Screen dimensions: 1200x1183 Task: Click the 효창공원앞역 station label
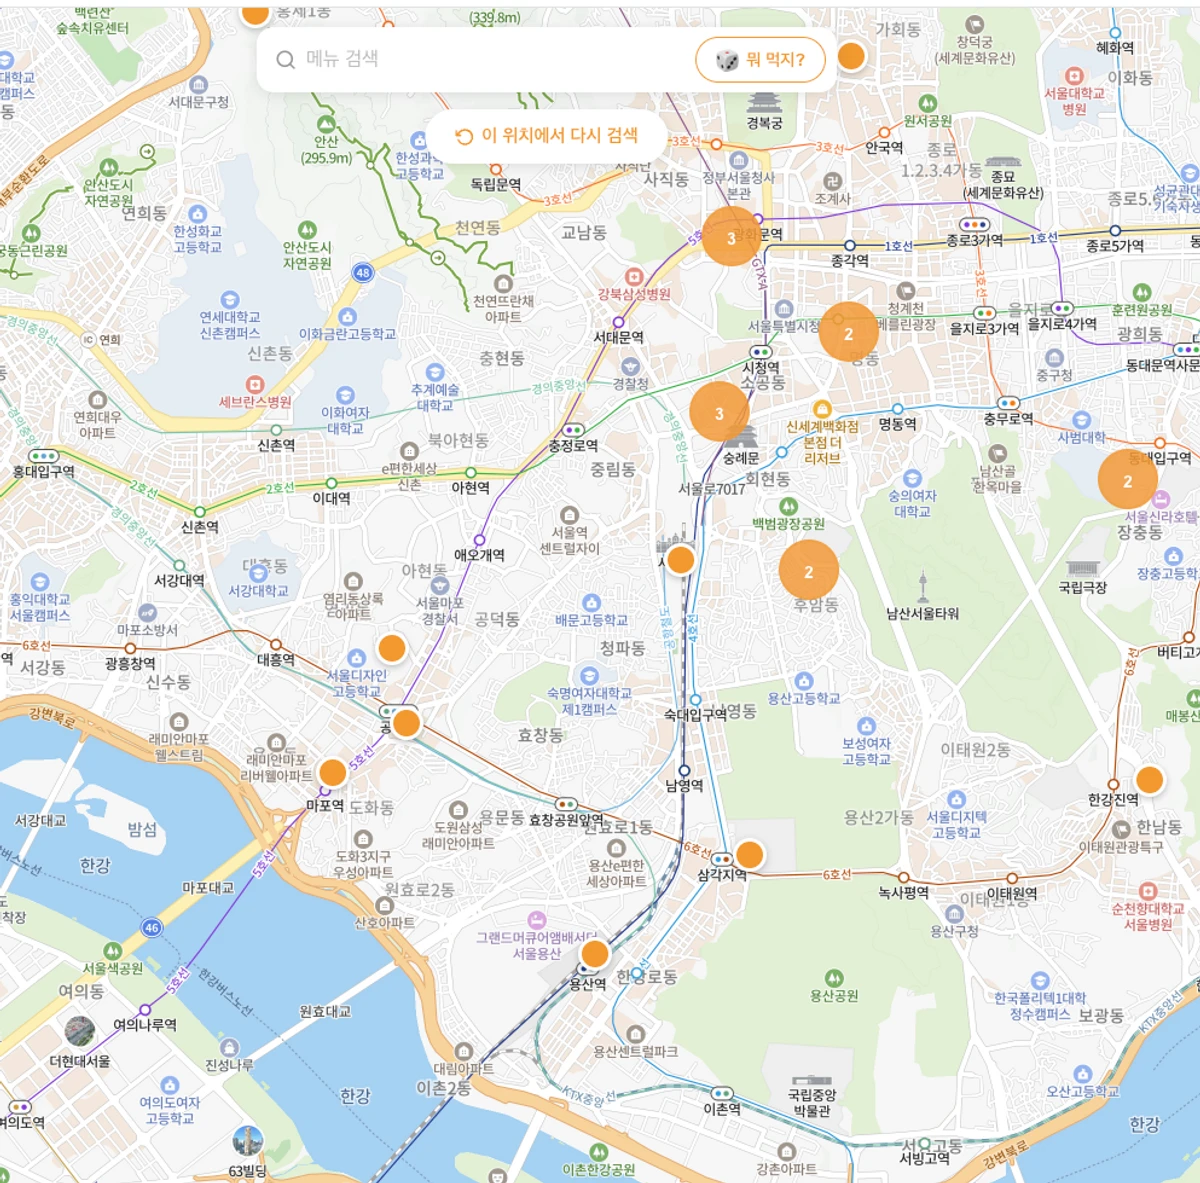tap(567, 819)
